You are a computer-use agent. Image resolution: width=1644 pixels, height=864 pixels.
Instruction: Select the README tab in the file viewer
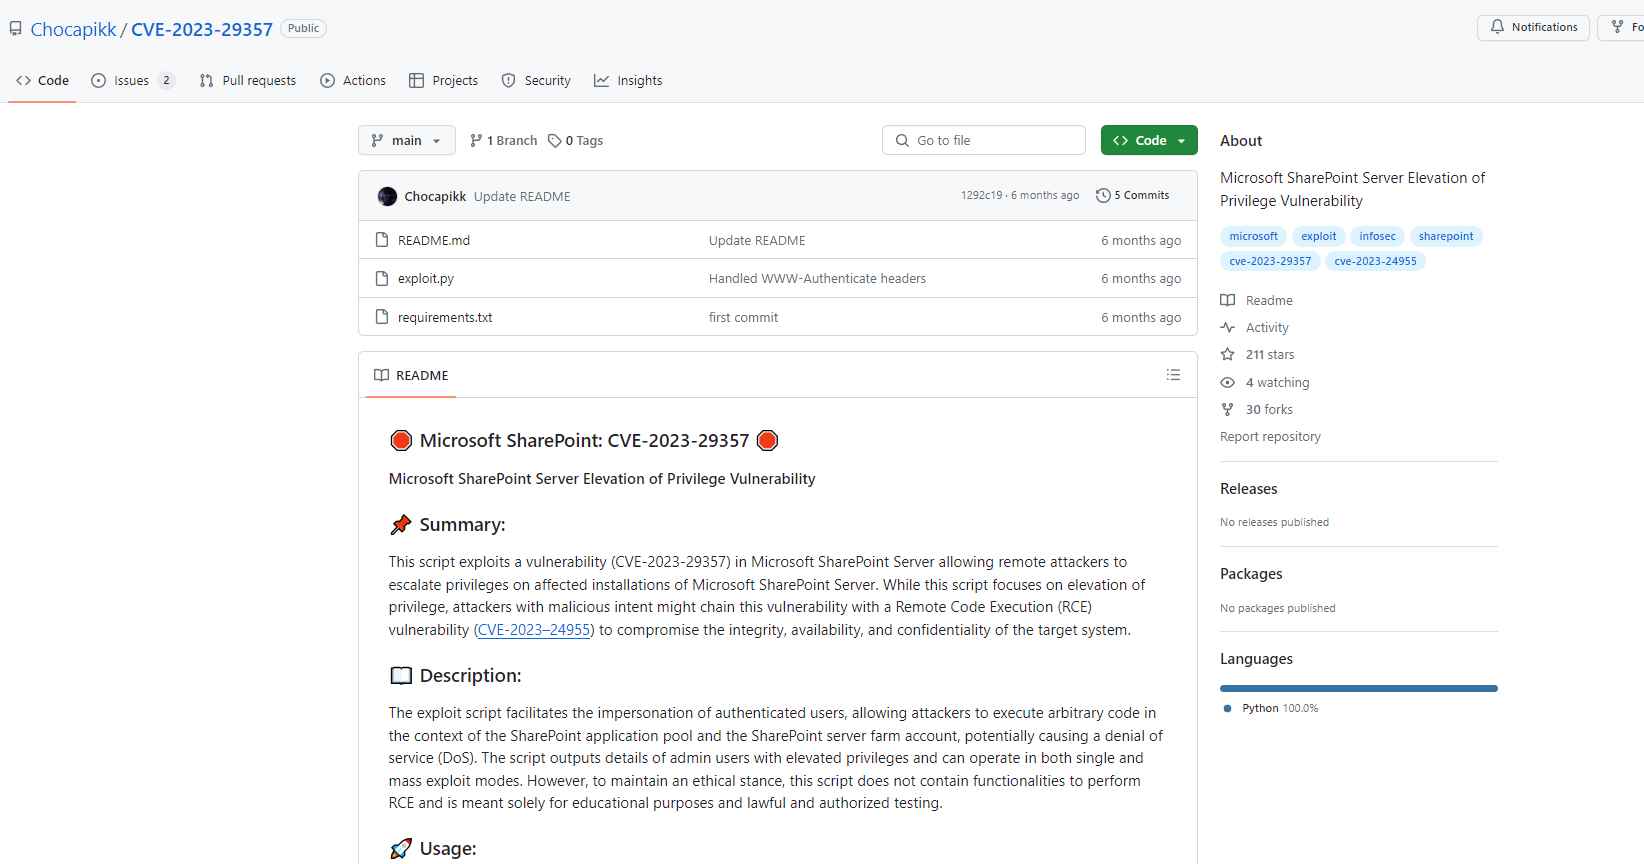pyautogui.click(x=411, y=375)
